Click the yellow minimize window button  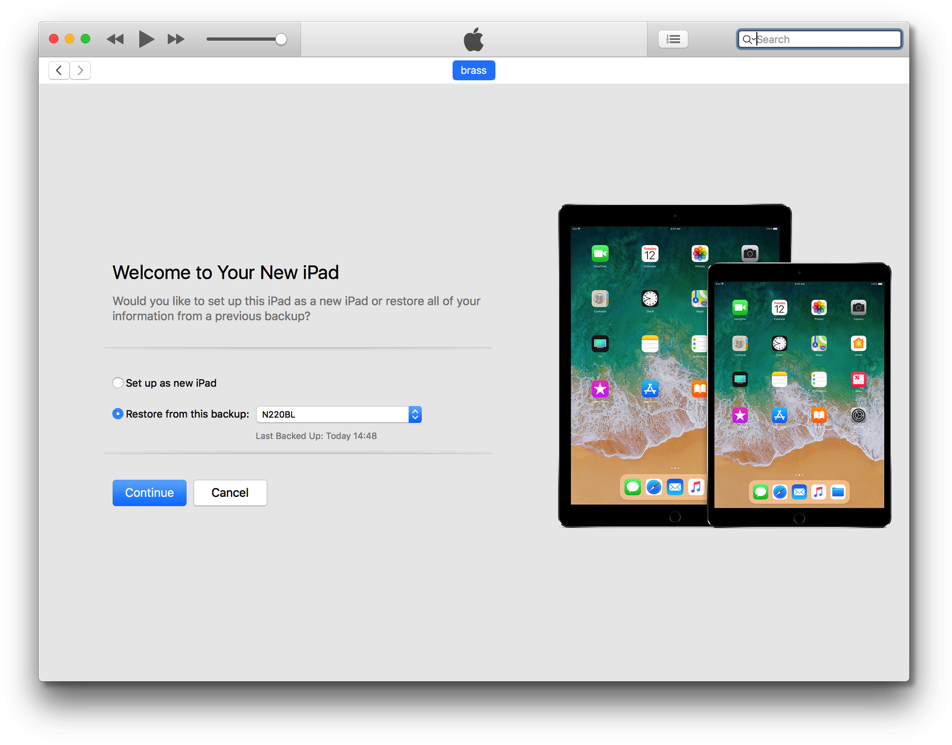click(x=70, y=39)
